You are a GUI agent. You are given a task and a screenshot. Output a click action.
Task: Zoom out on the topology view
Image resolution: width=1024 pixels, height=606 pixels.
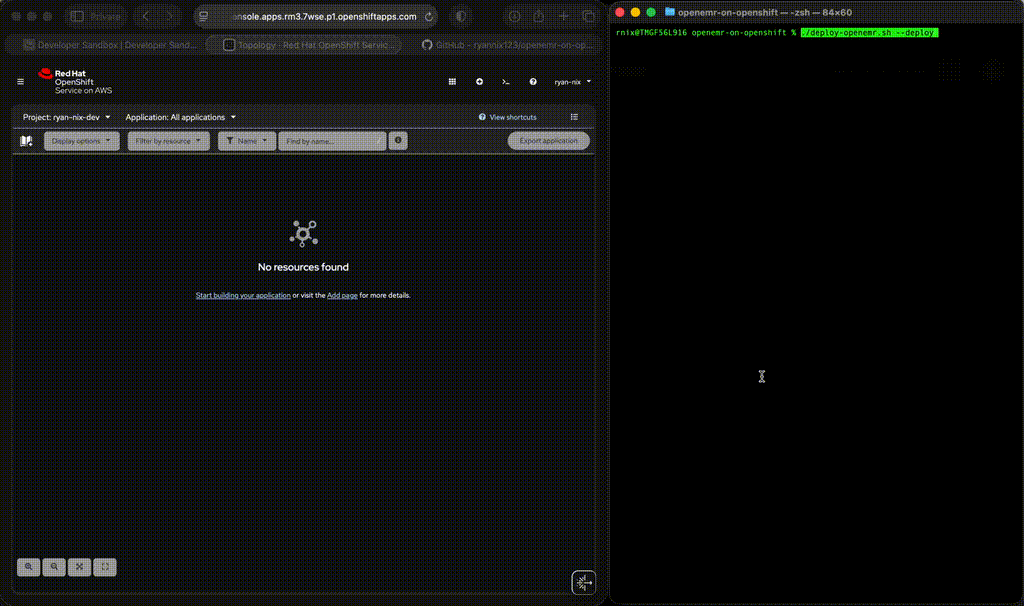coord(54,567)
